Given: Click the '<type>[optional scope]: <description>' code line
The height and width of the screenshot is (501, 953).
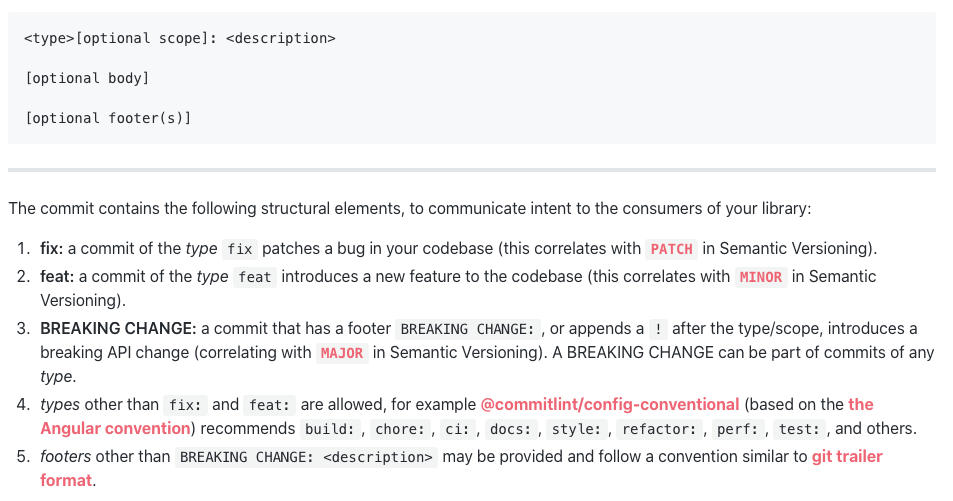Looking at the screenshot, I should 180,38.
